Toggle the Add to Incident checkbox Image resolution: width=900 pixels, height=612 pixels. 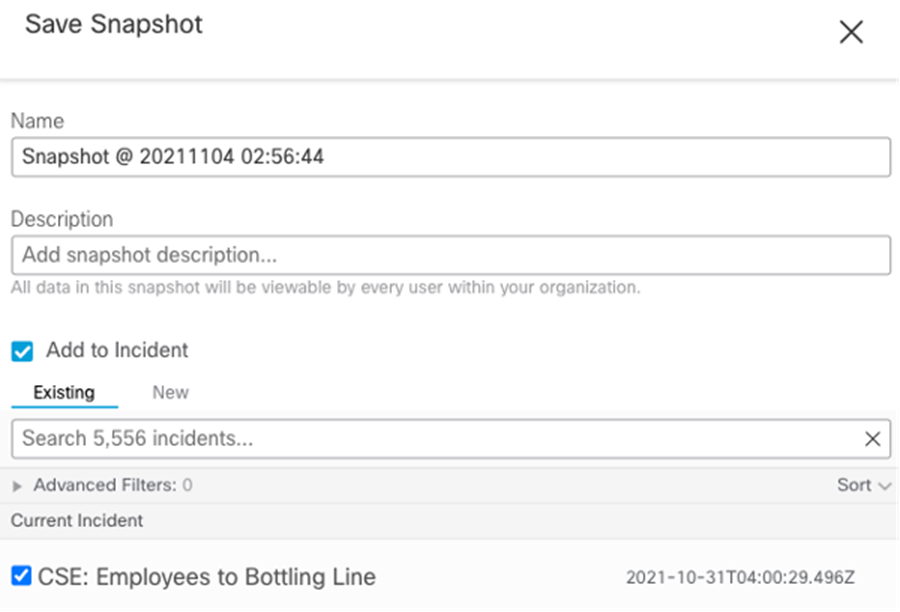pos(22,351)
